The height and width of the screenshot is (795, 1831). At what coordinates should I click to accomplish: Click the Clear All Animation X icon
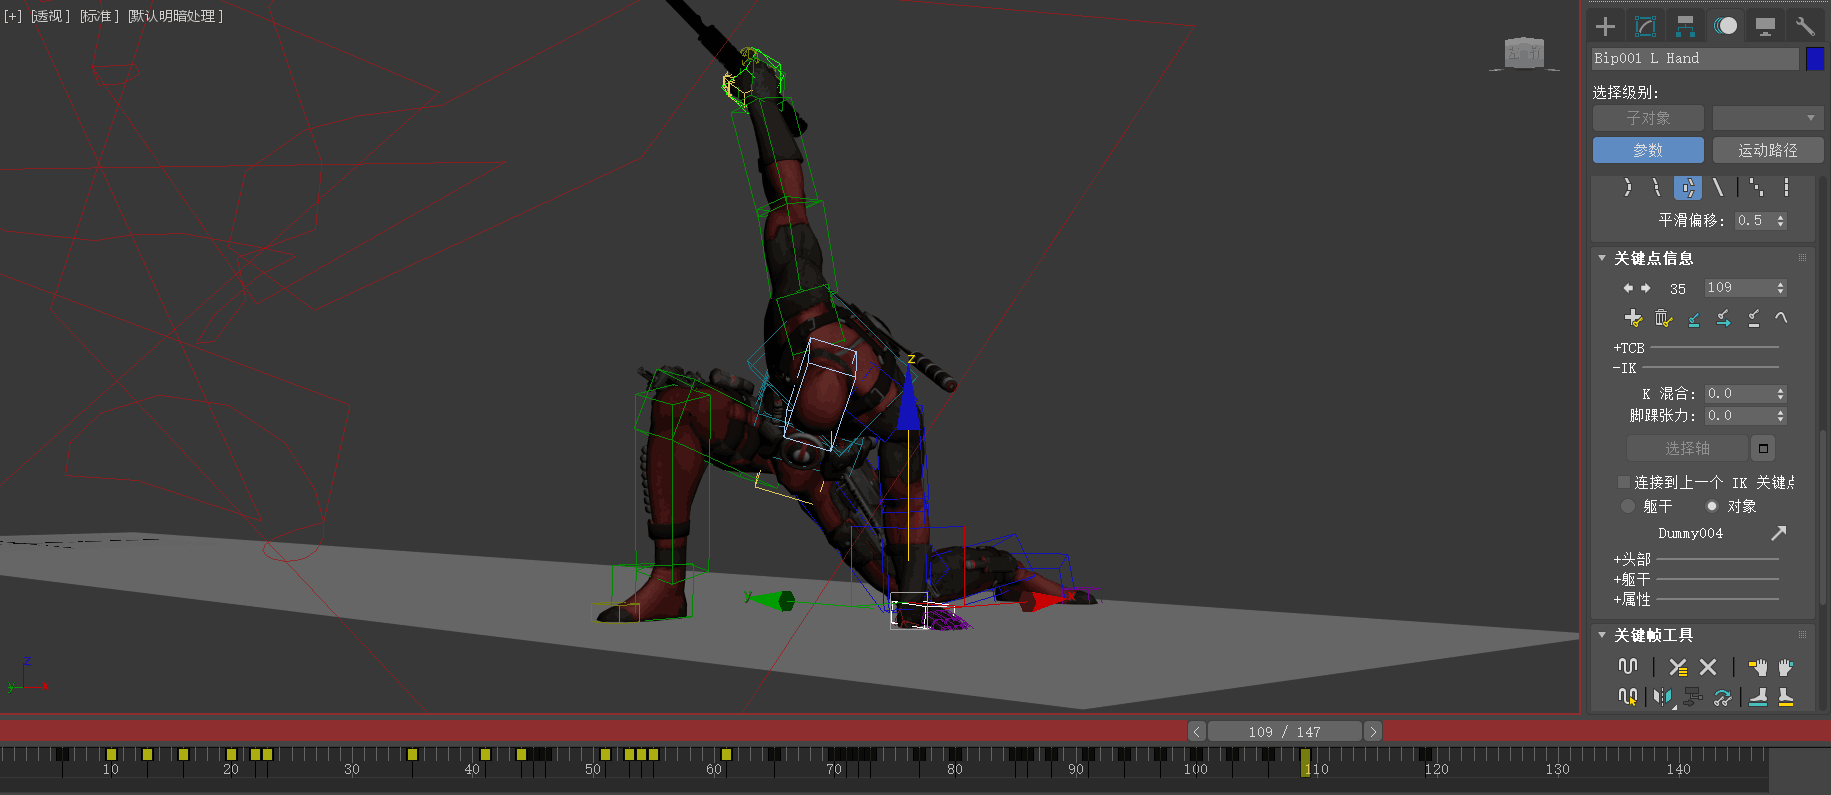1708,666
